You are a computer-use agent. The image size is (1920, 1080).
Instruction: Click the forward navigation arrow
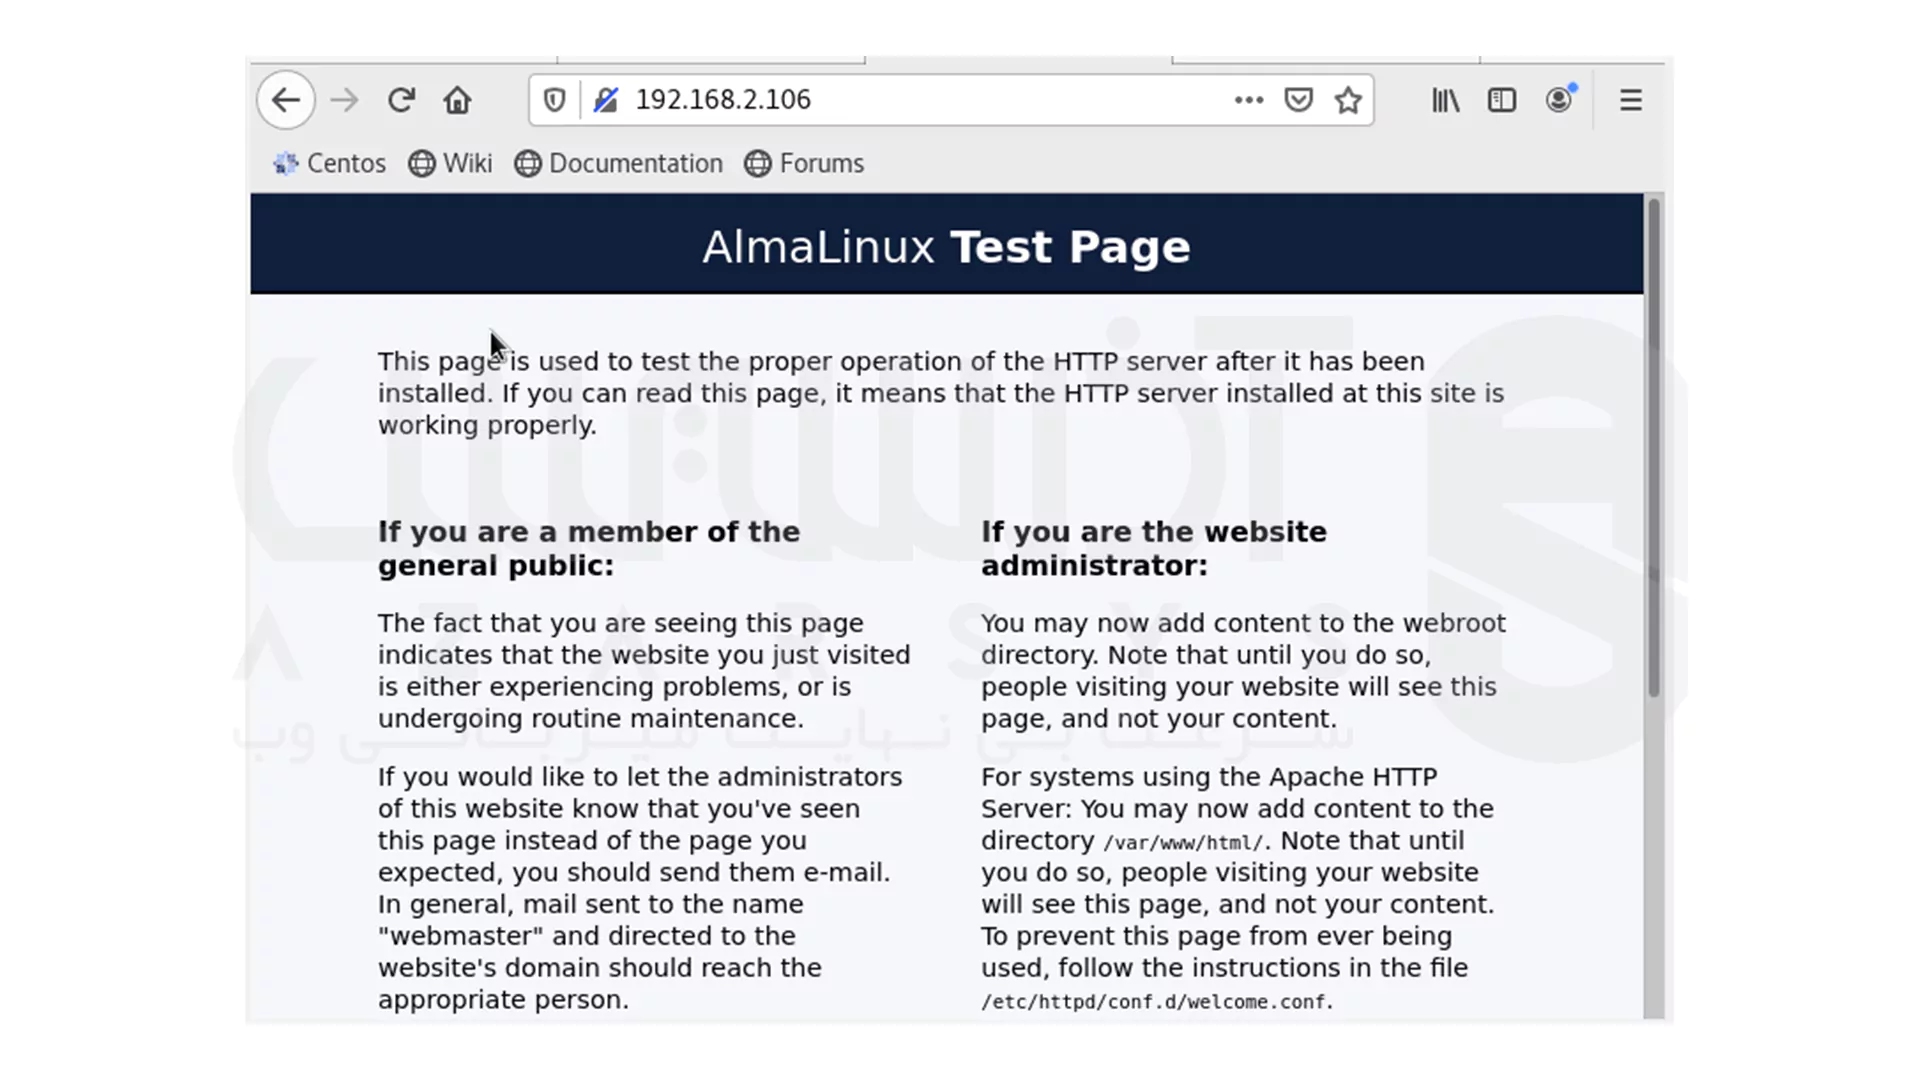344,100
